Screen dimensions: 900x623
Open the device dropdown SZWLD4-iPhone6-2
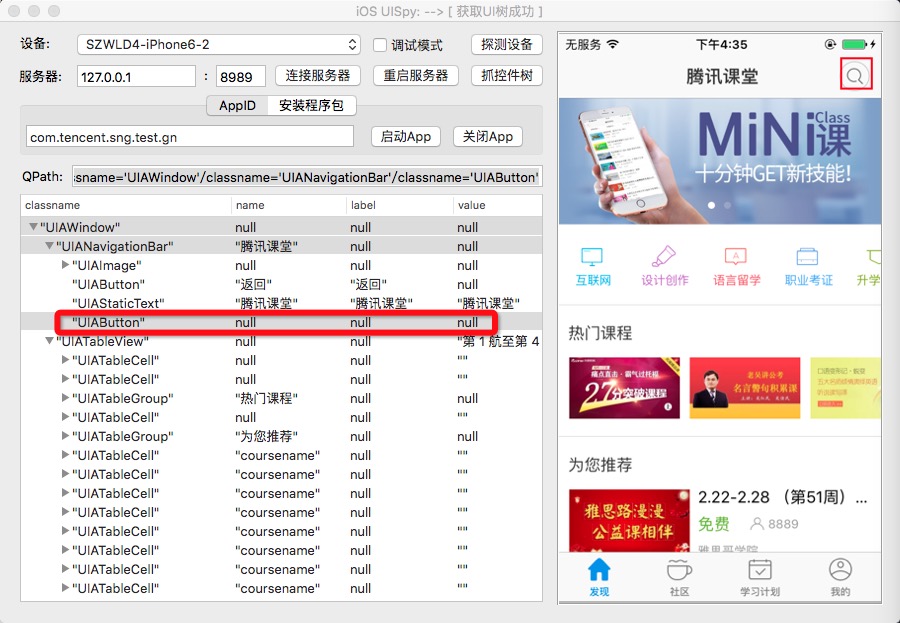(x=219, y=45)
